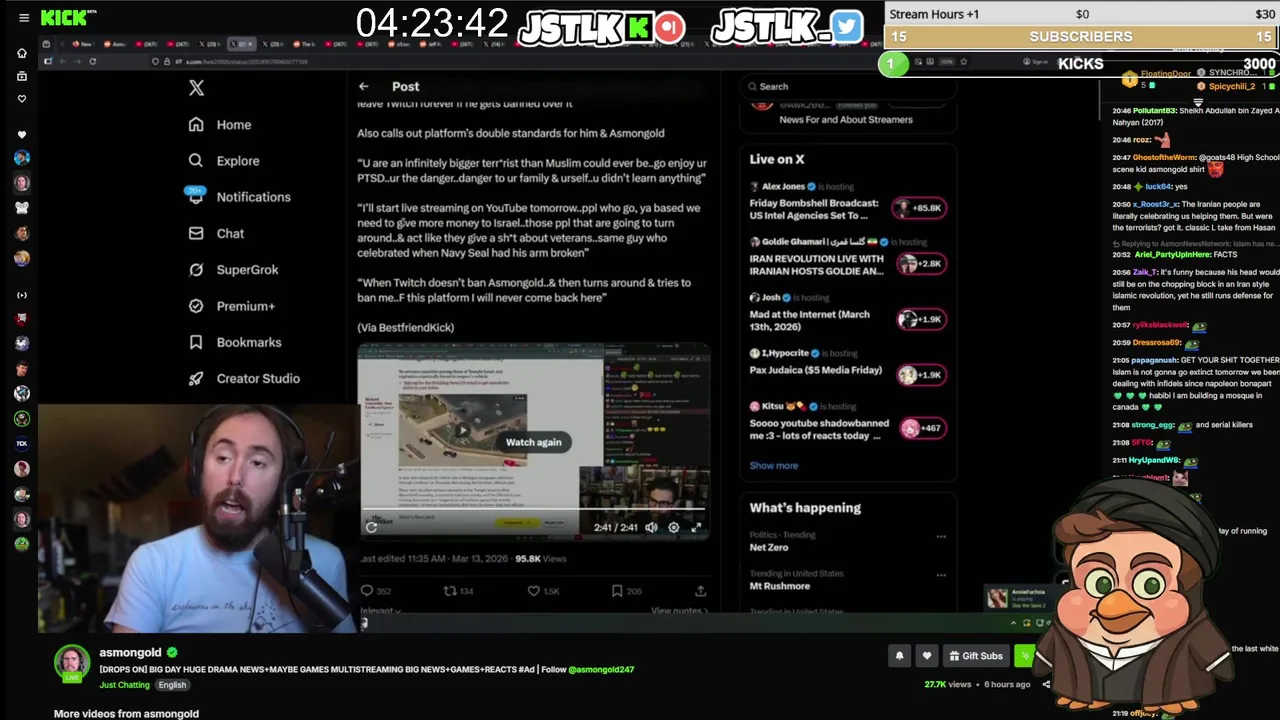The image size is (1280, 720).
Task: Enter fullscreen on embedded video
Action: (697, 527)
